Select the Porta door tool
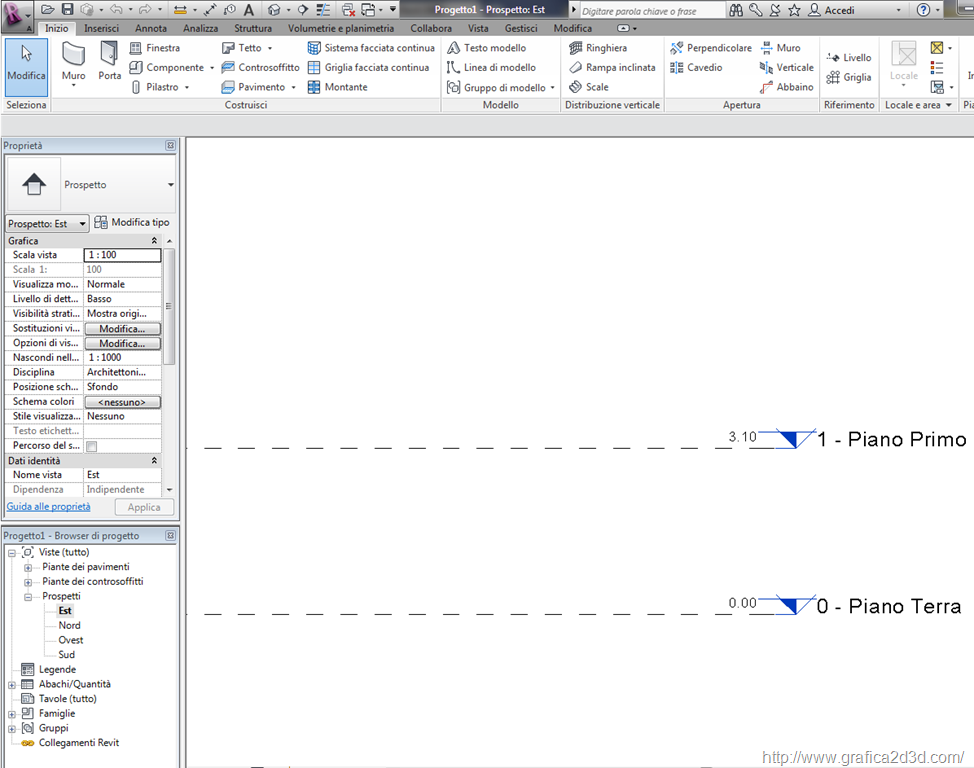 [110, 62]
